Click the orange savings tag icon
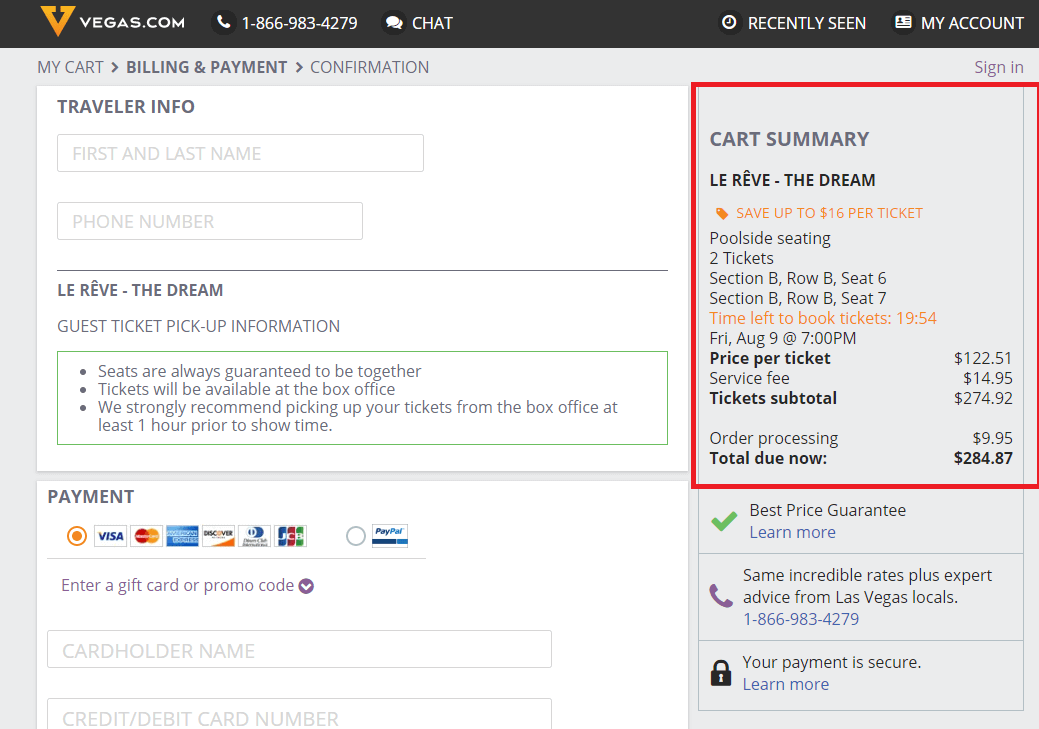This screenshot has height=729, width=1039. click(x=722, y=213)
